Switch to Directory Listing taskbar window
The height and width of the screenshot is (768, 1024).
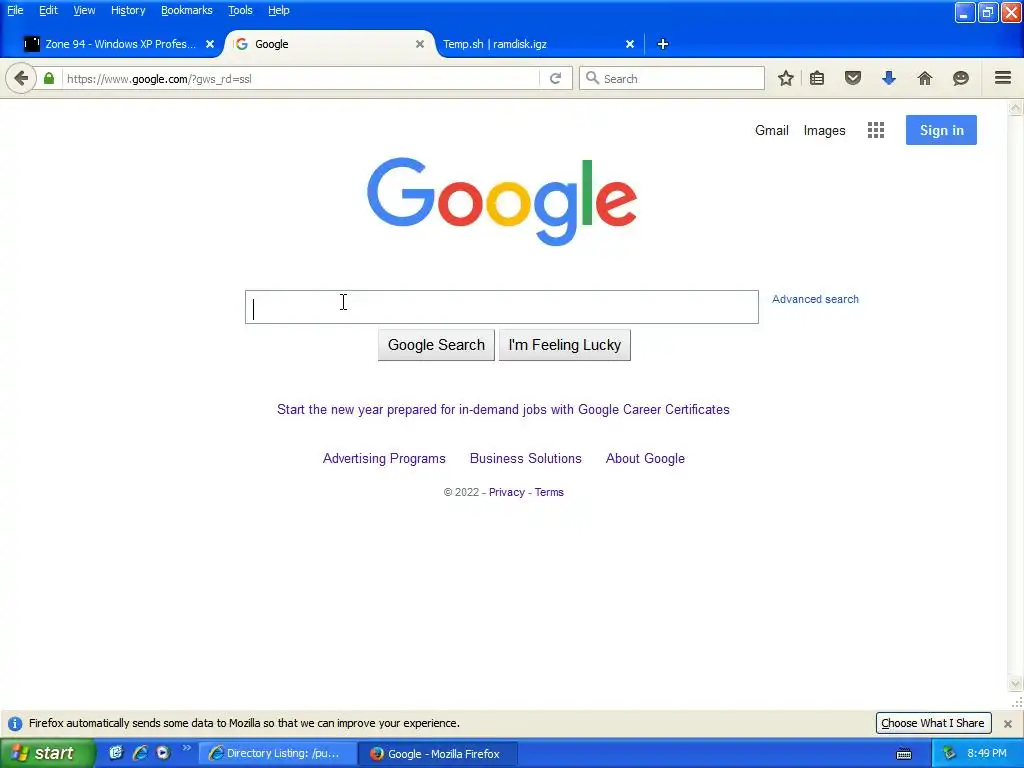tap(278, 754)
